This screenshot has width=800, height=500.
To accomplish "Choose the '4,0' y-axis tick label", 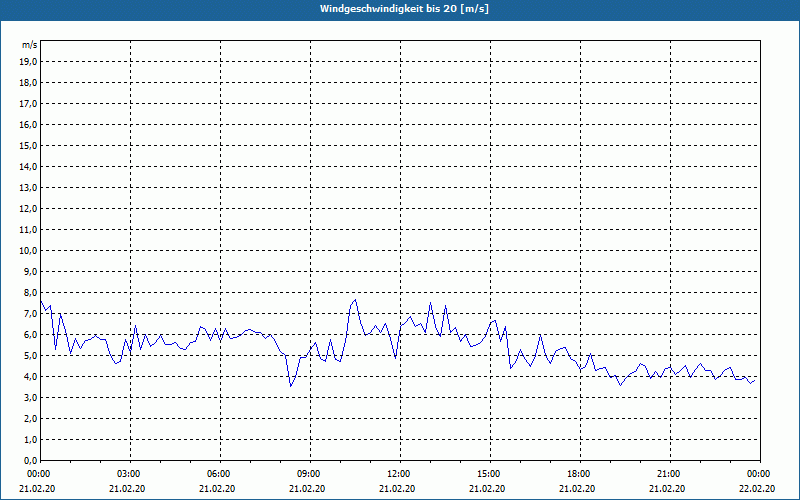I will (31, 377).
